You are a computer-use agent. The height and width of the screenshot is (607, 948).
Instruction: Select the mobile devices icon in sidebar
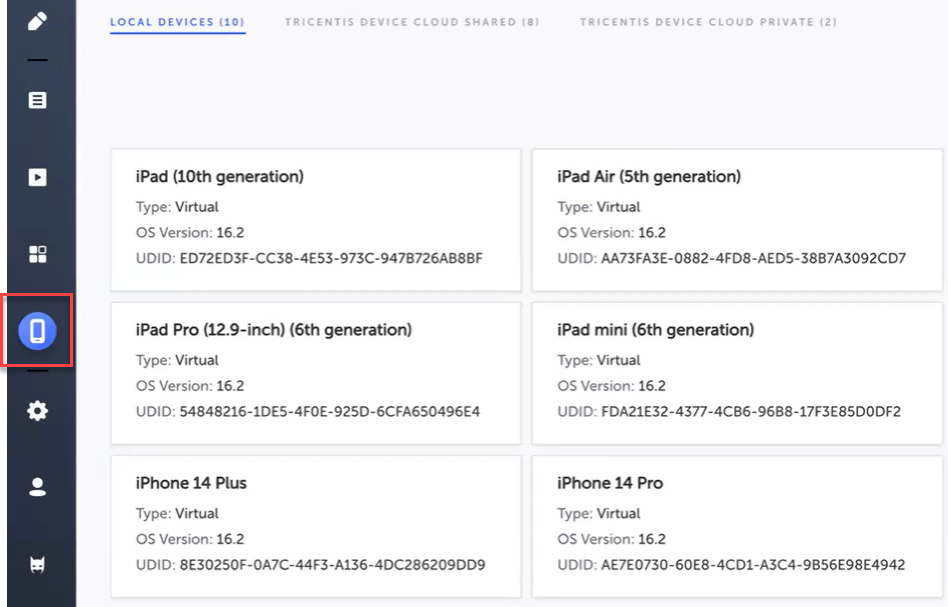pos(37,332)
